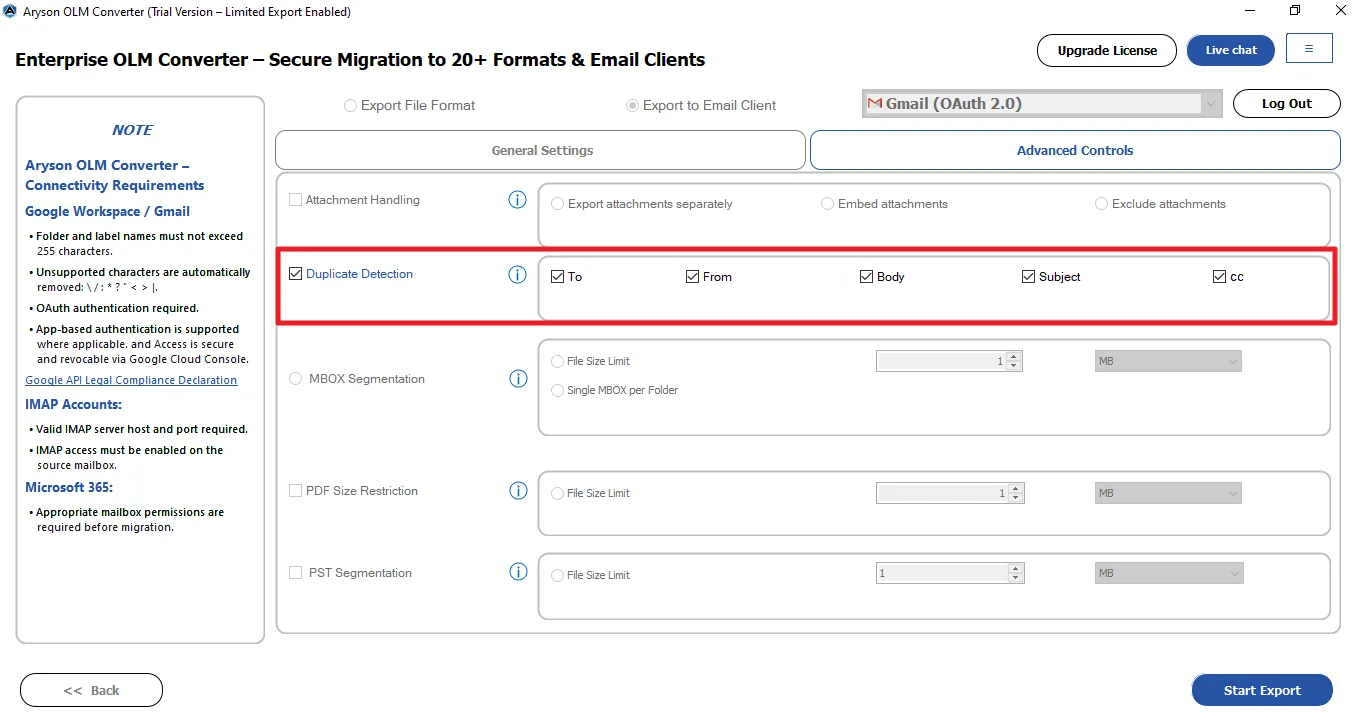The image size is (1366, 728).
Task: Toggle the Body duplicate criteria checkbox
Action: pos(867,277)
